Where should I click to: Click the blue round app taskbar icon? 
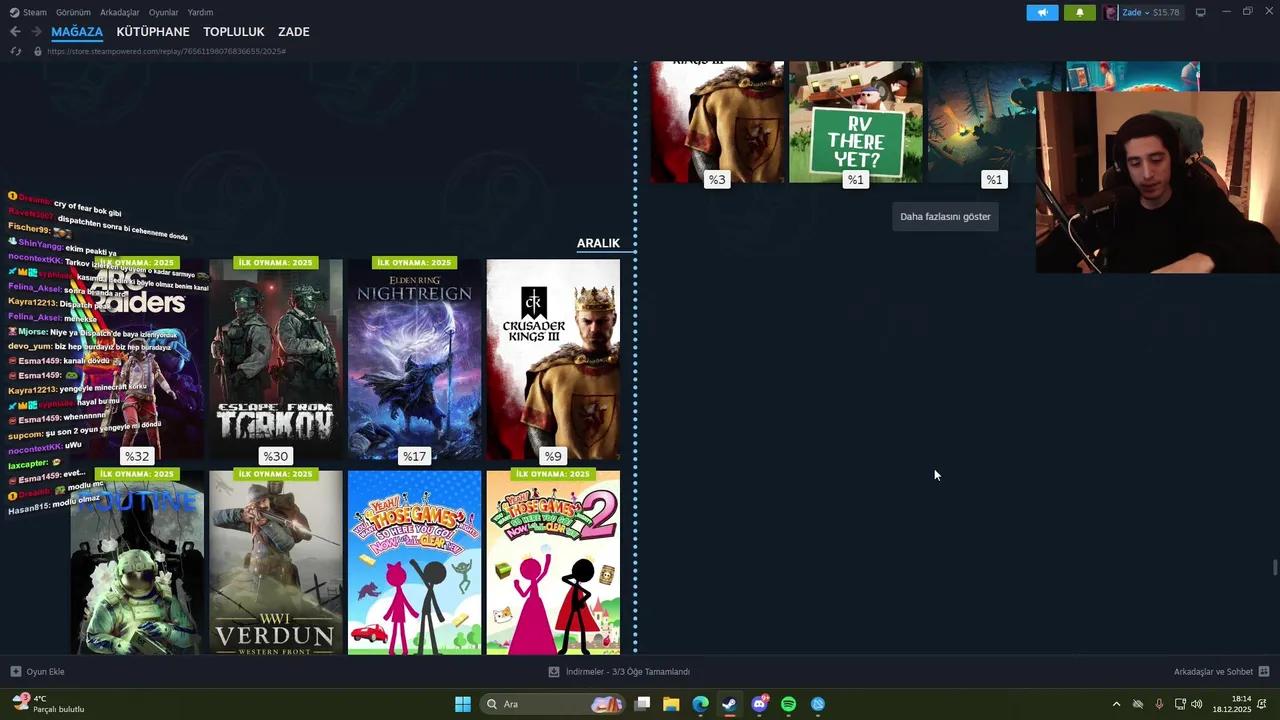pyautogui.click(x=818, y=704)
